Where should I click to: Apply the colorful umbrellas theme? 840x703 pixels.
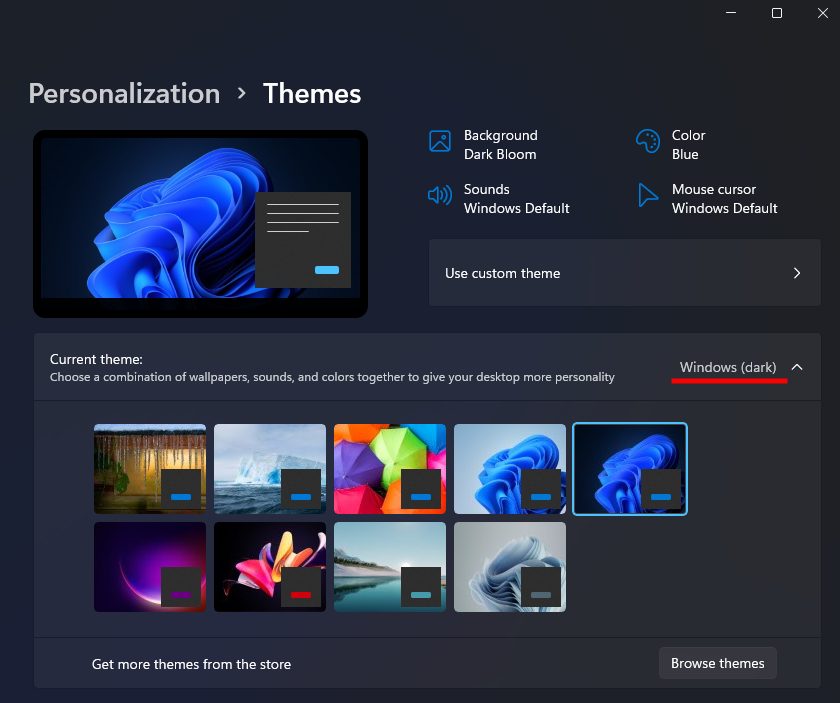click(x=390, y=469)
